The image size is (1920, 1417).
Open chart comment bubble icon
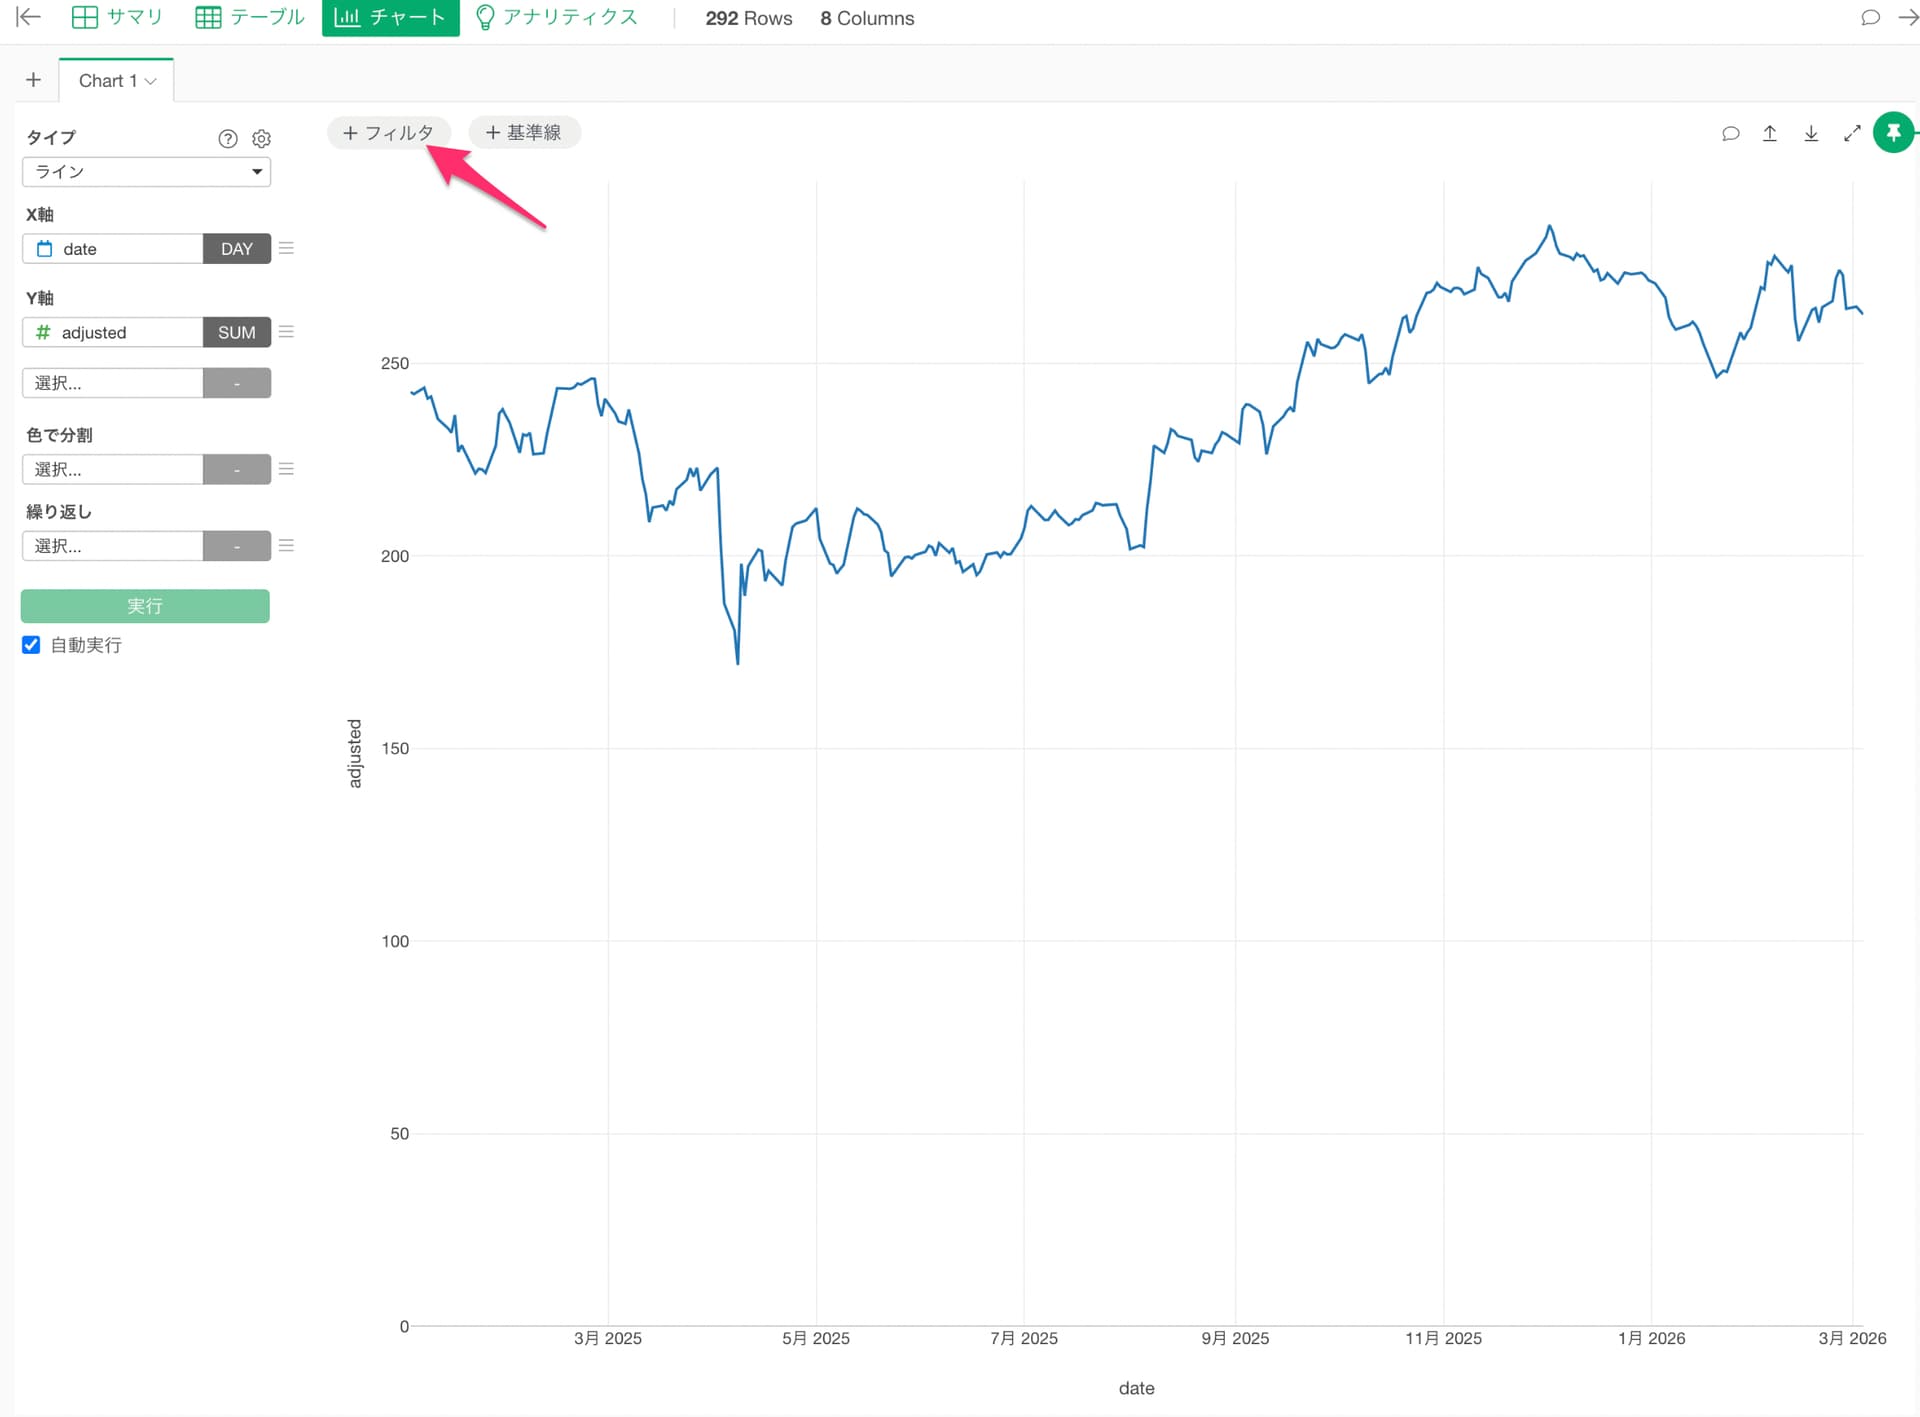1730,133
